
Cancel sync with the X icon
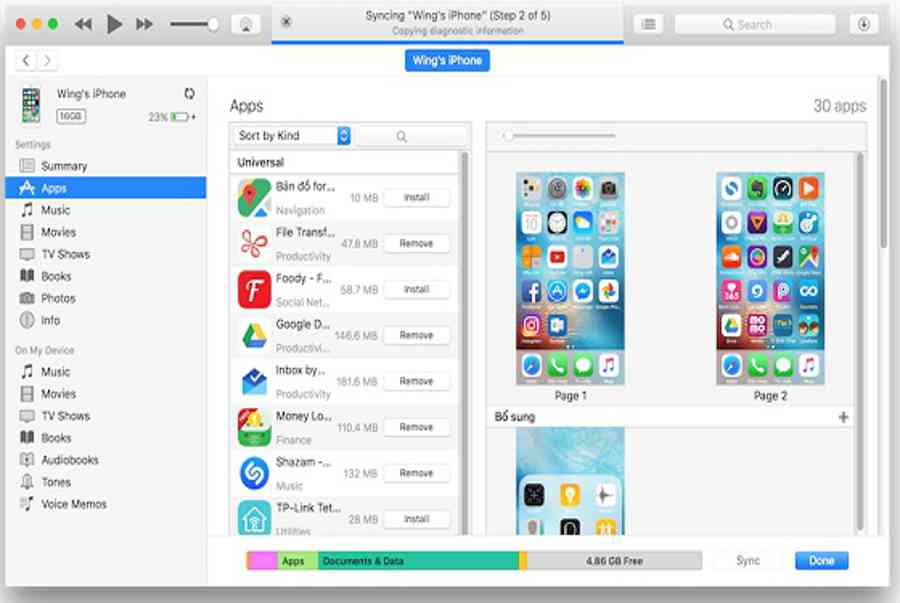287,22
